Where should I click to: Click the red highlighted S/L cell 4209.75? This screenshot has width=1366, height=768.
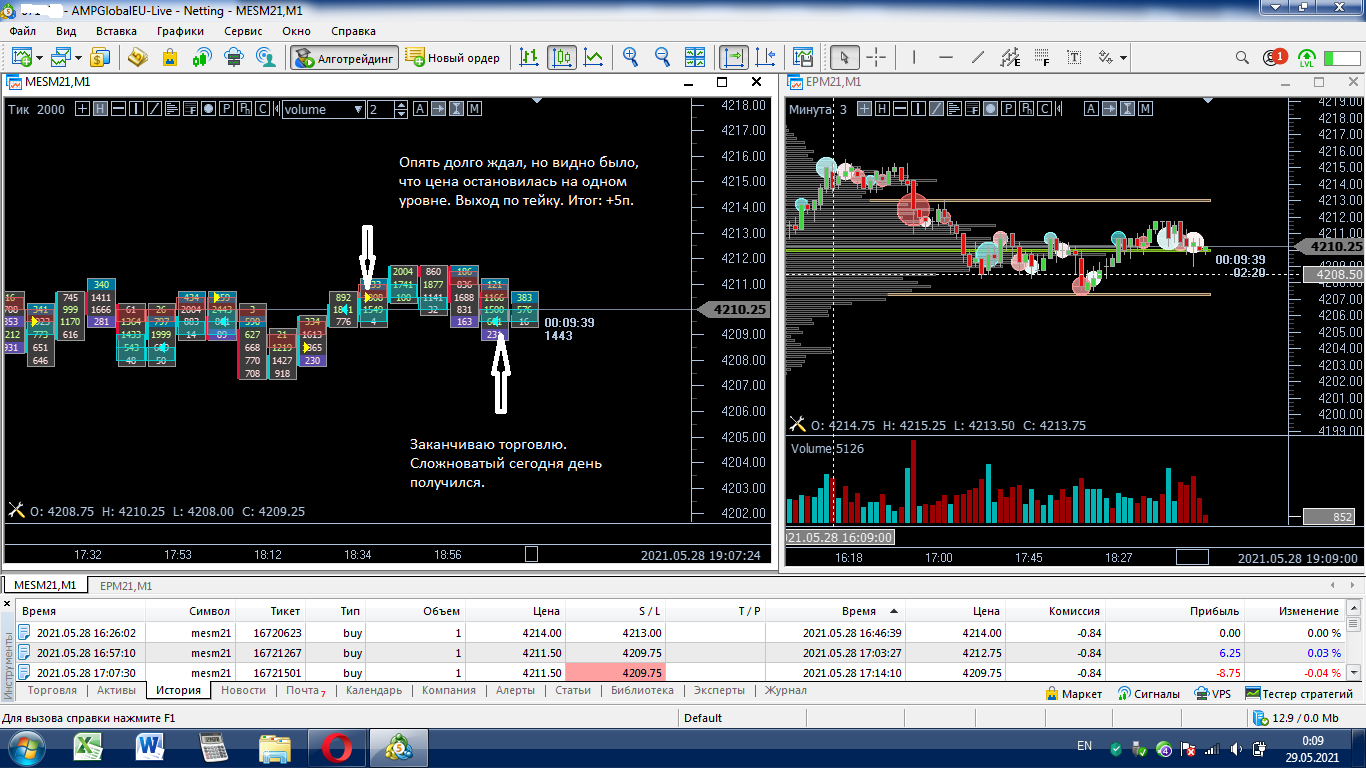tap(615, 673)
